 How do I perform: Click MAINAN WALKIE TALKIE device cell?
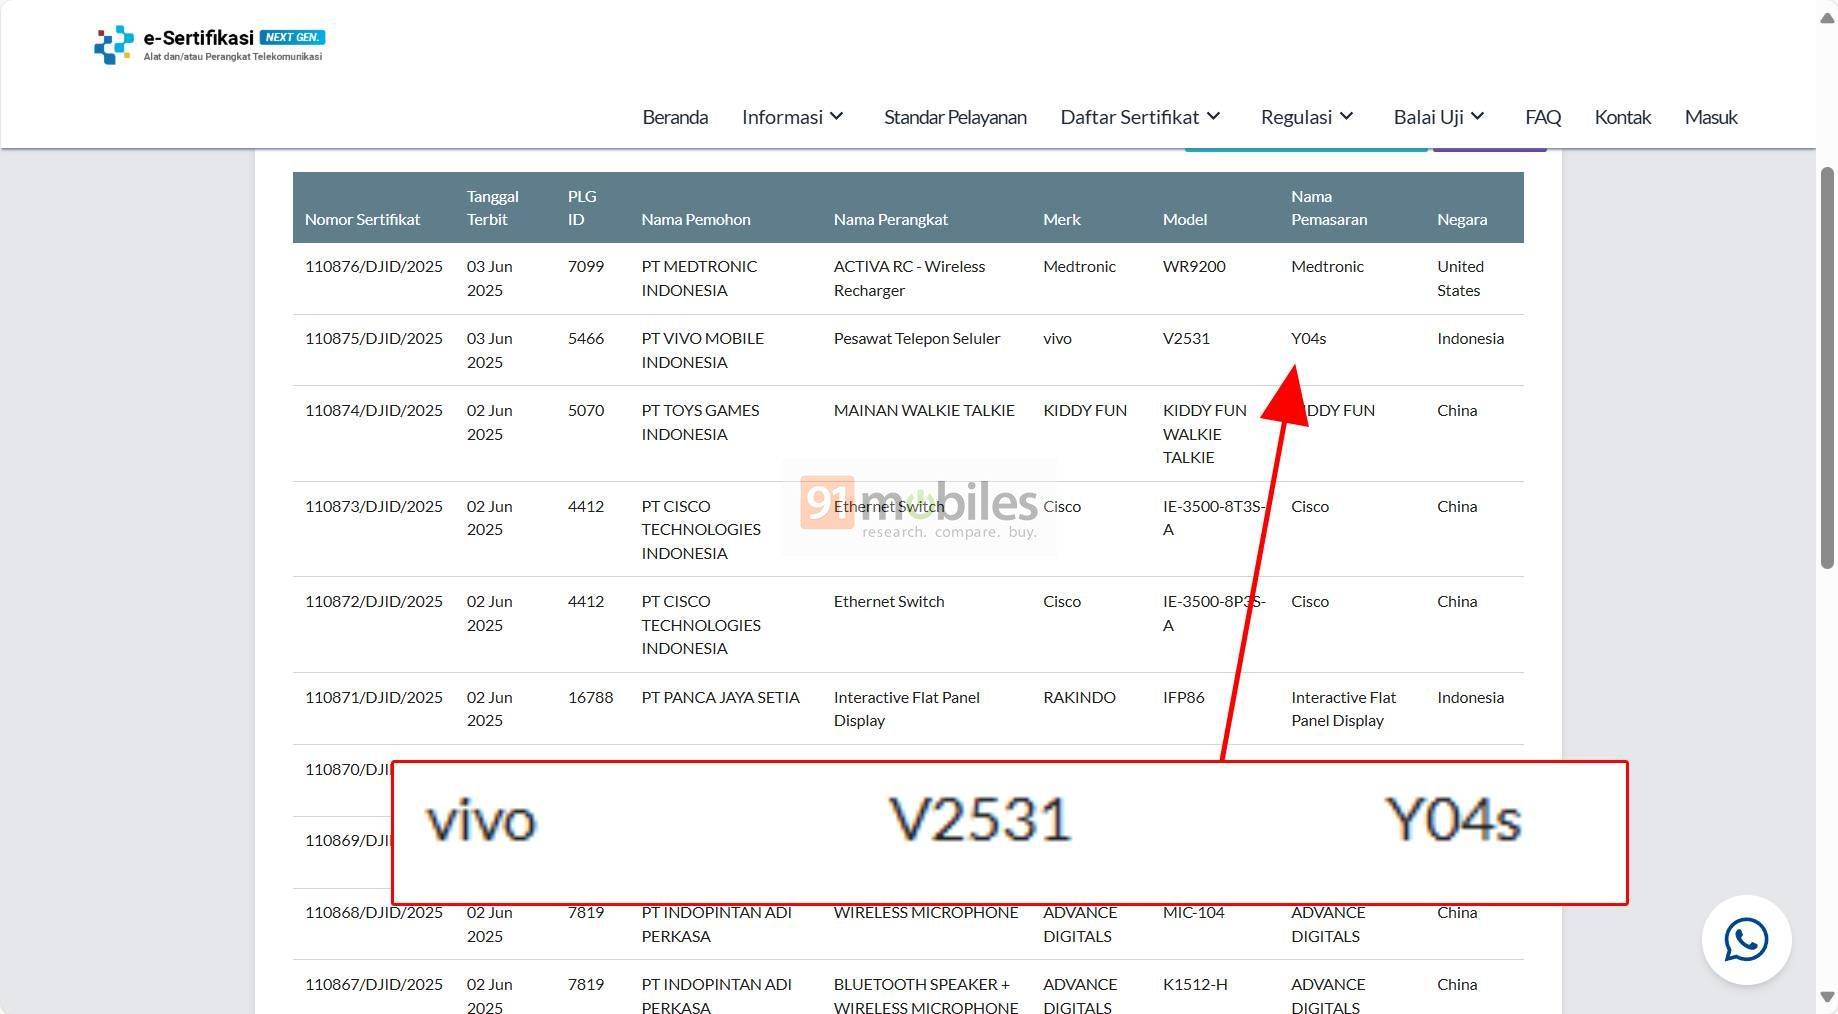924,410
